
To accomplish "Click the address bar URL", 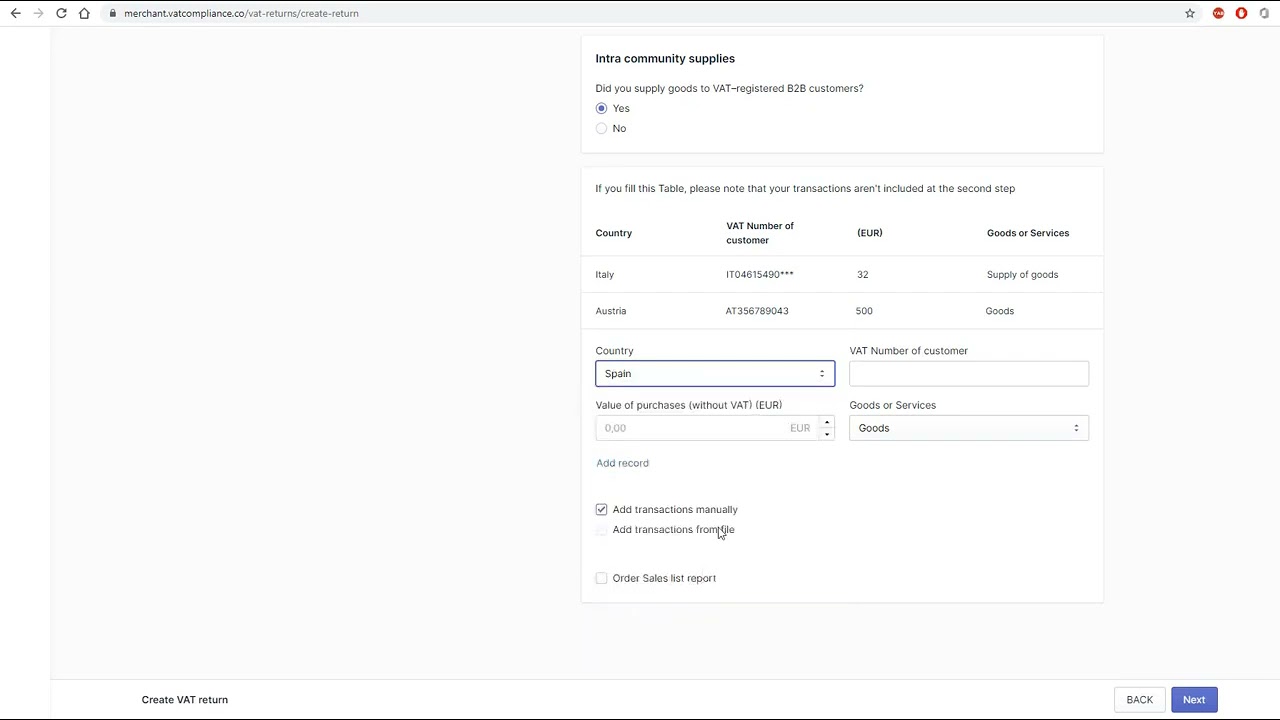I will [241, 13].
